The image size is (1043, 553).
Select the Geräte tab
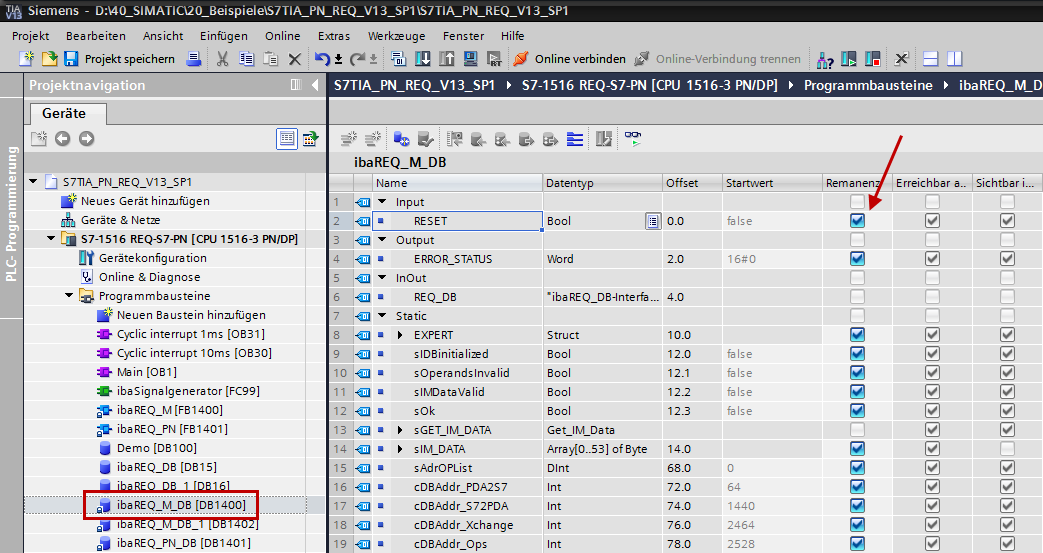pyautogui.click(x=63, y=114)
